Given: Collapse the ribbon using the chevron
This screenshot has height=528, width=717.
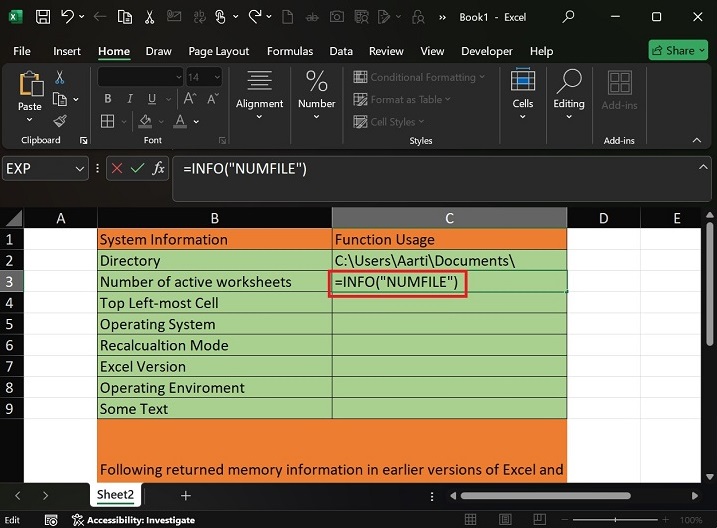Looking at the screenshot, I should [699, 141].
